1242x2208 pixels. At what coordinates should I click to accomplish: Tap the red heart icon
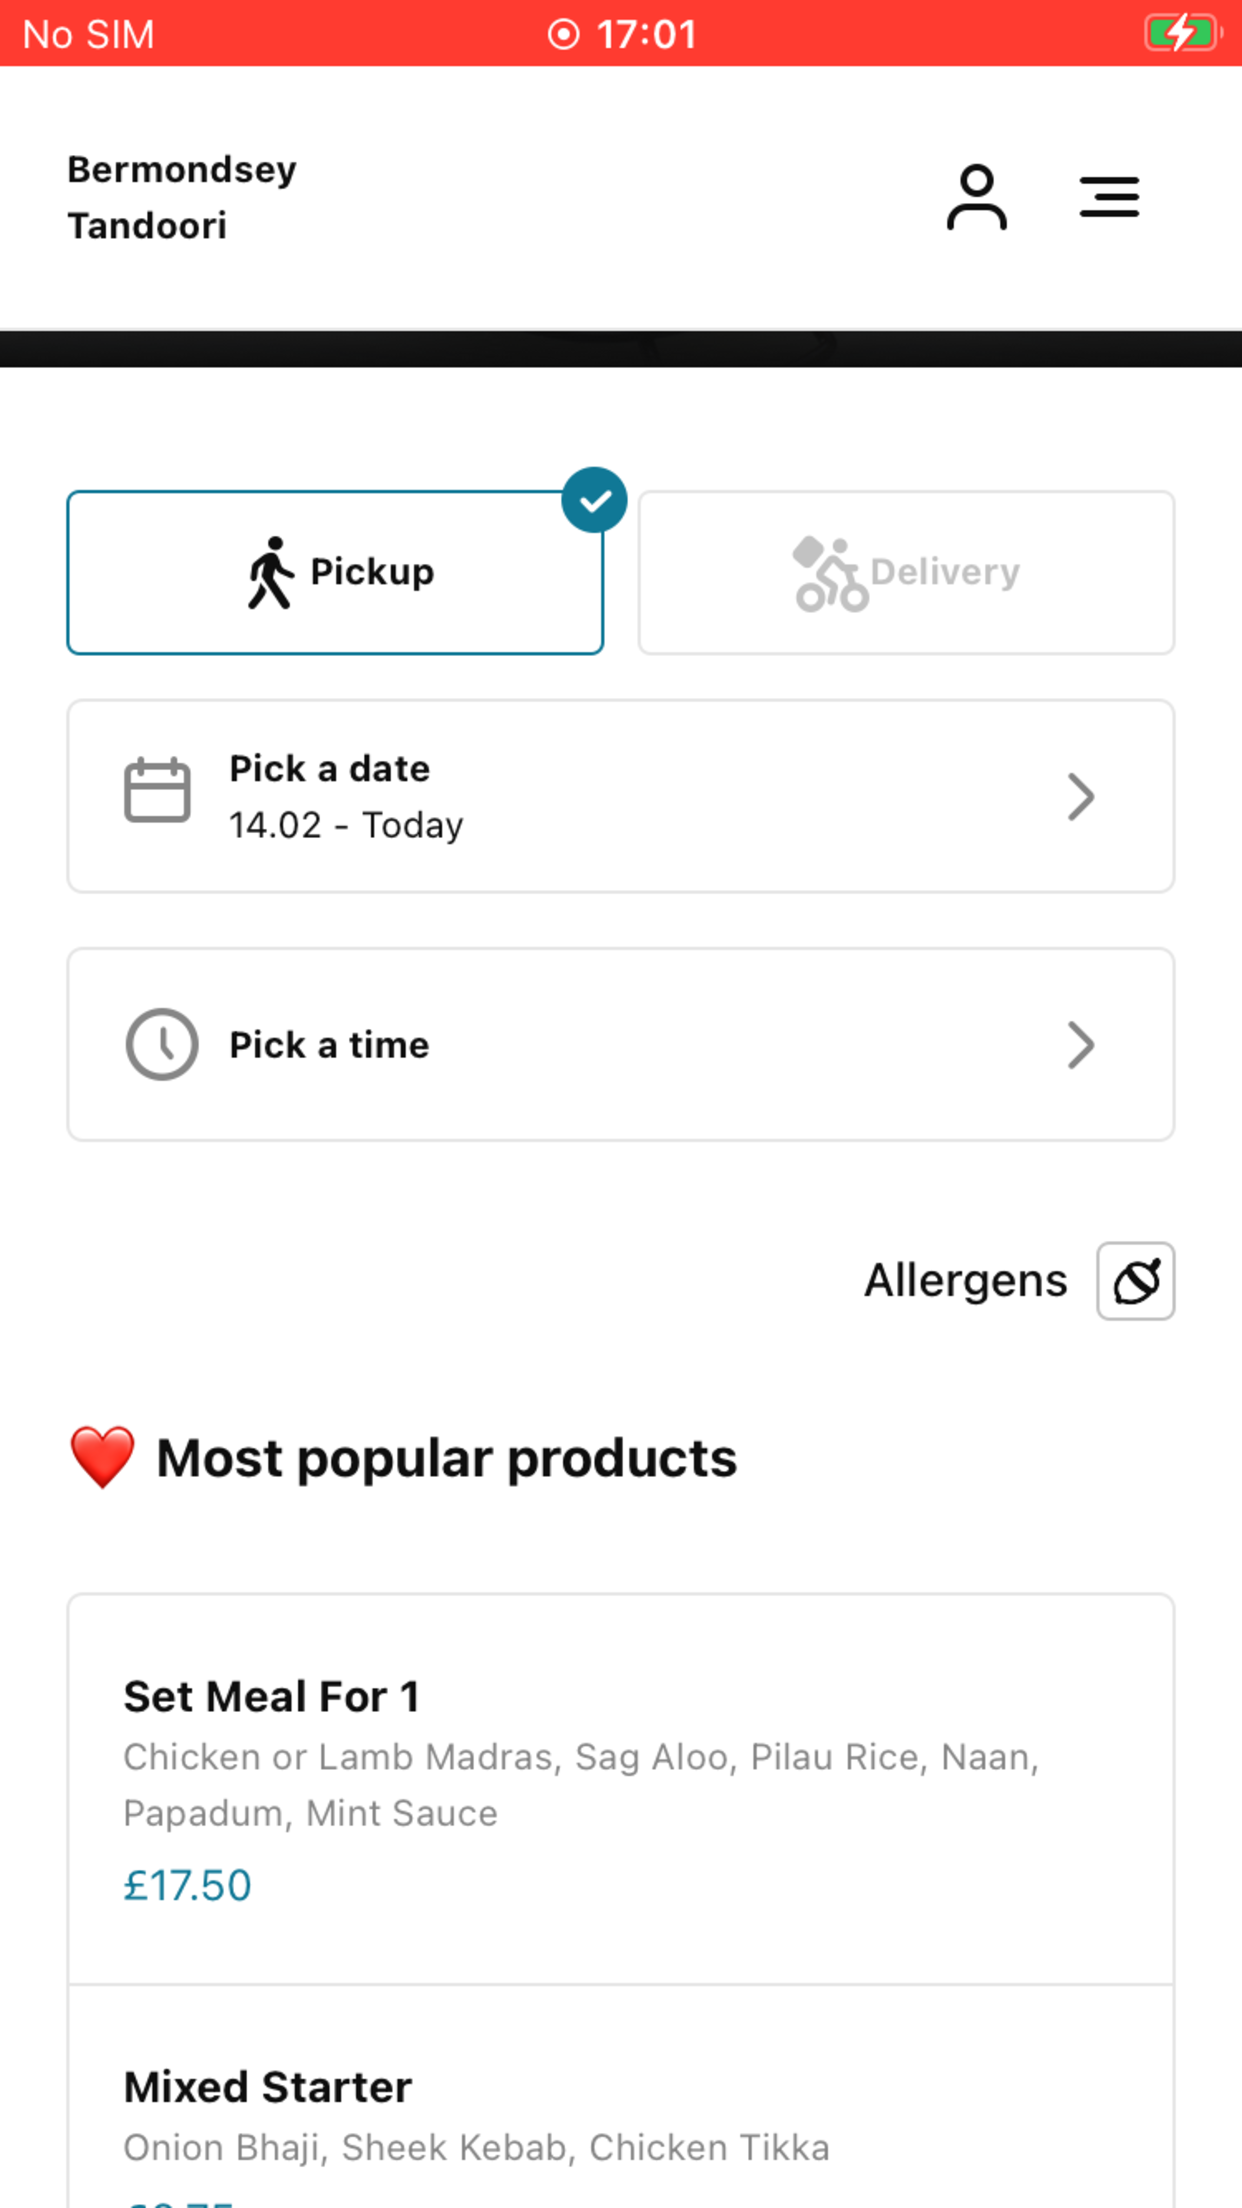tap(102, 1457)
